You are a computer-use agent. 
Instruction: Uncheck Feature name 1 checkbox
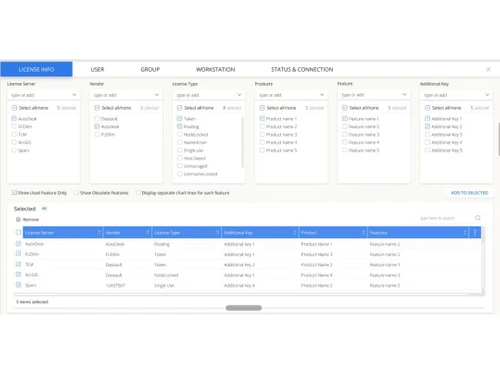coord(345,119)
